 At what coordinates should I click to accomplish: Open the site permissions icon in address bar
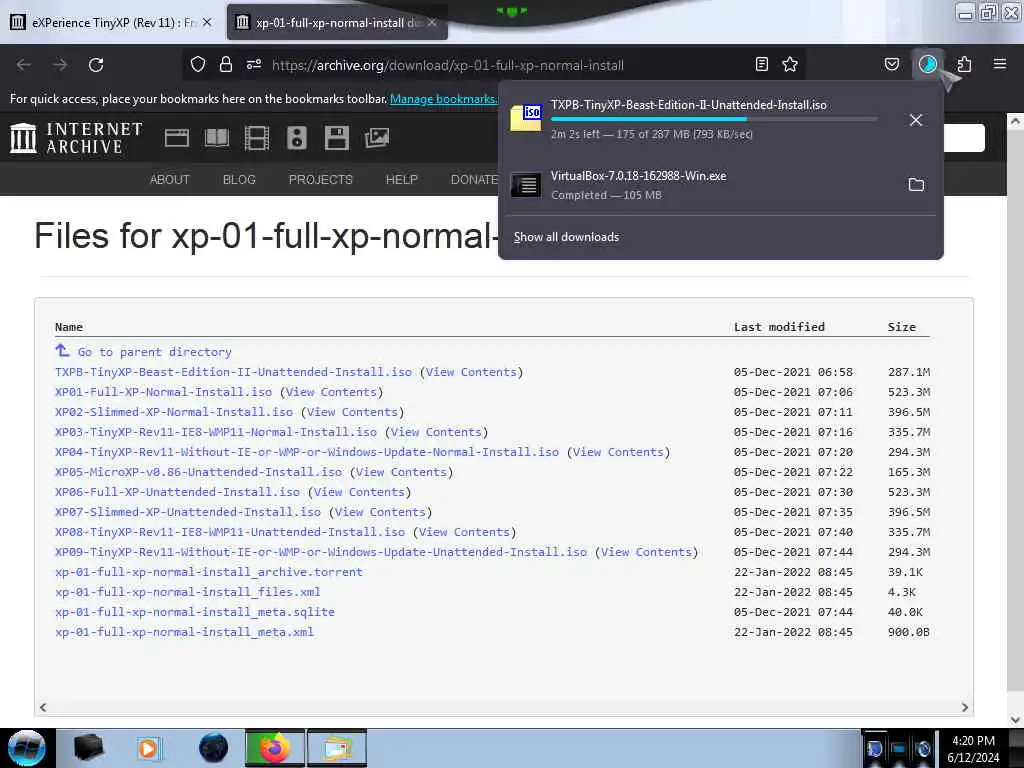(254, 65)
